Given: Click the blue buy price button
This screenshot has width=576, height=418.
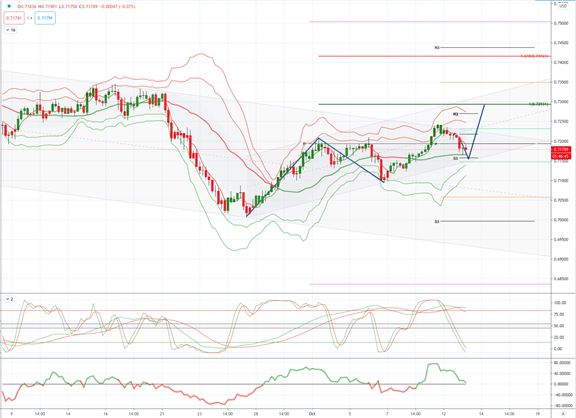Looking at the screenshot, I should (x=45, y=18).
